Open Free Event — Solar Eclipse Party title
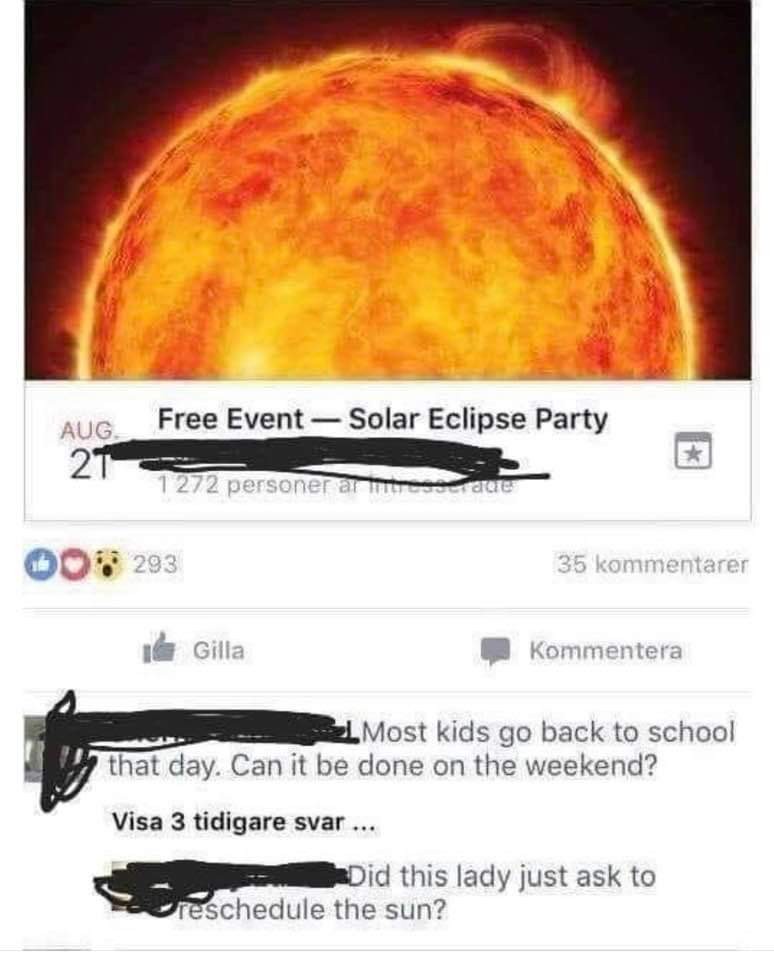The height and width of the screenshot is (960, 774). tap(383, 419)
